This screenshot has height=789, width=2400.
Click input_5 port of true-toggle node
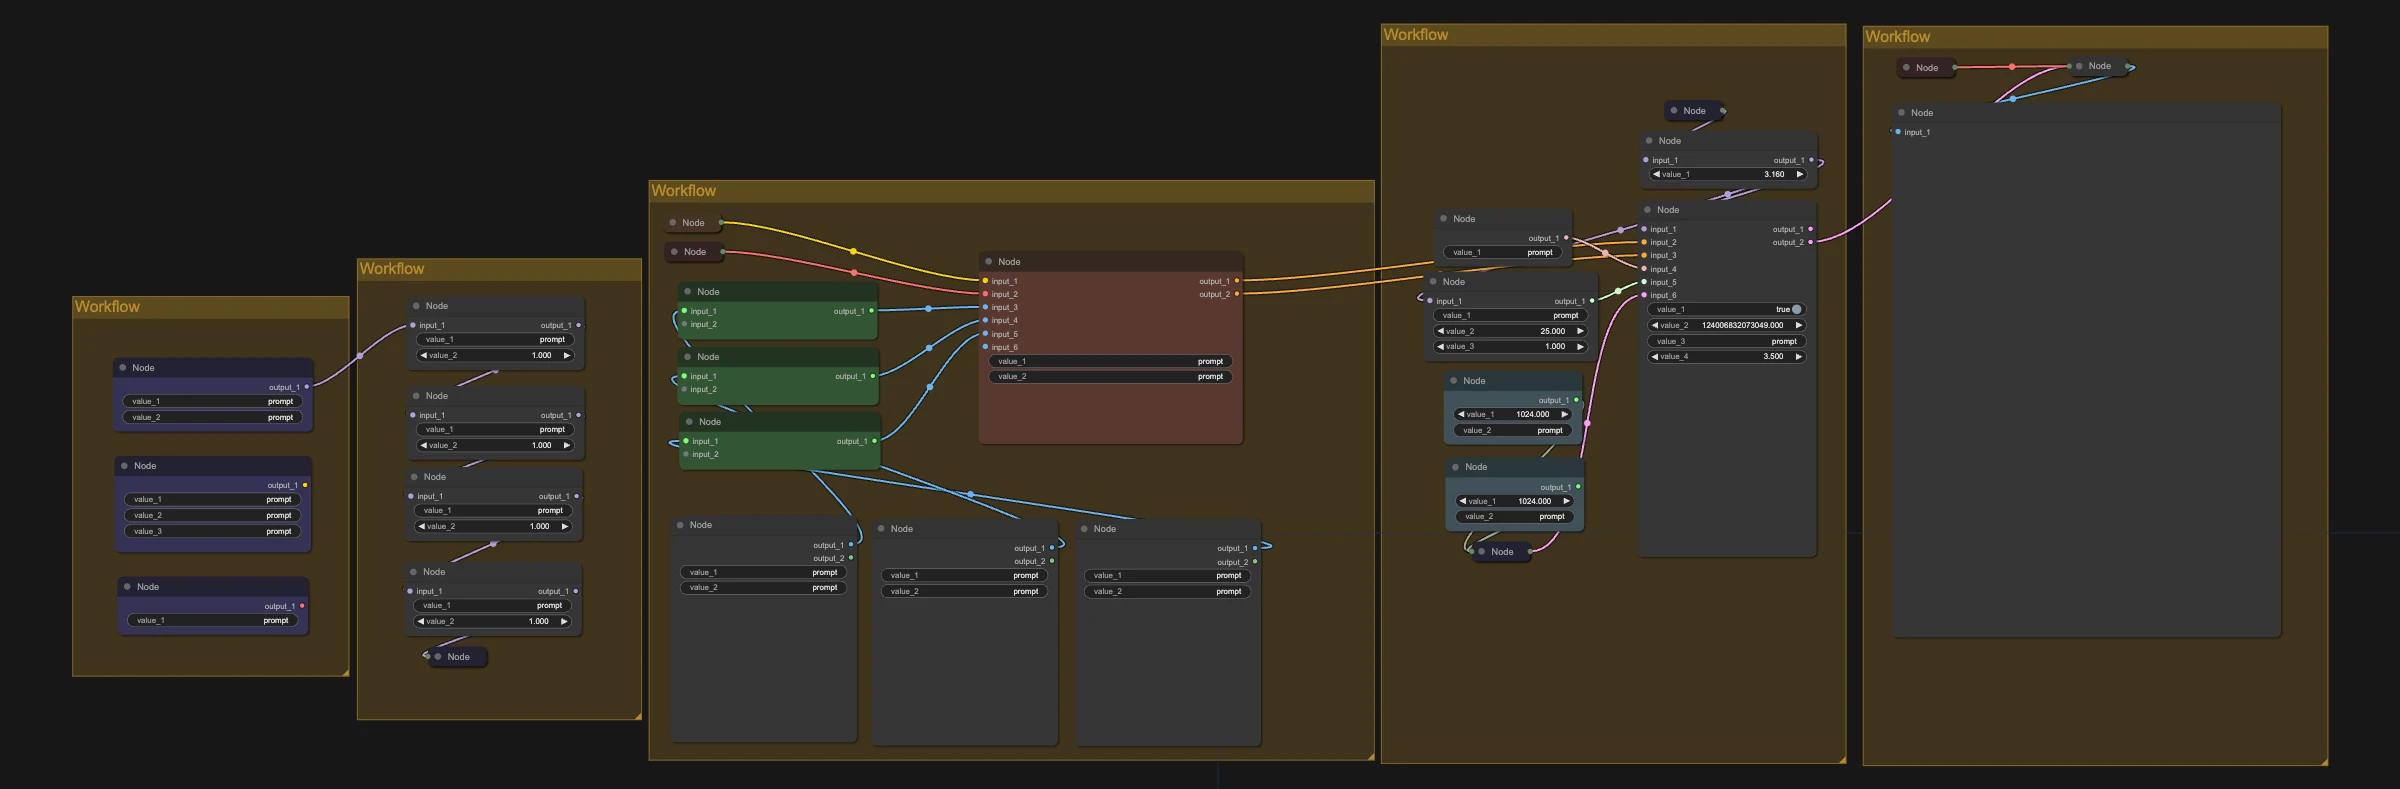(x=1644, y=282)
